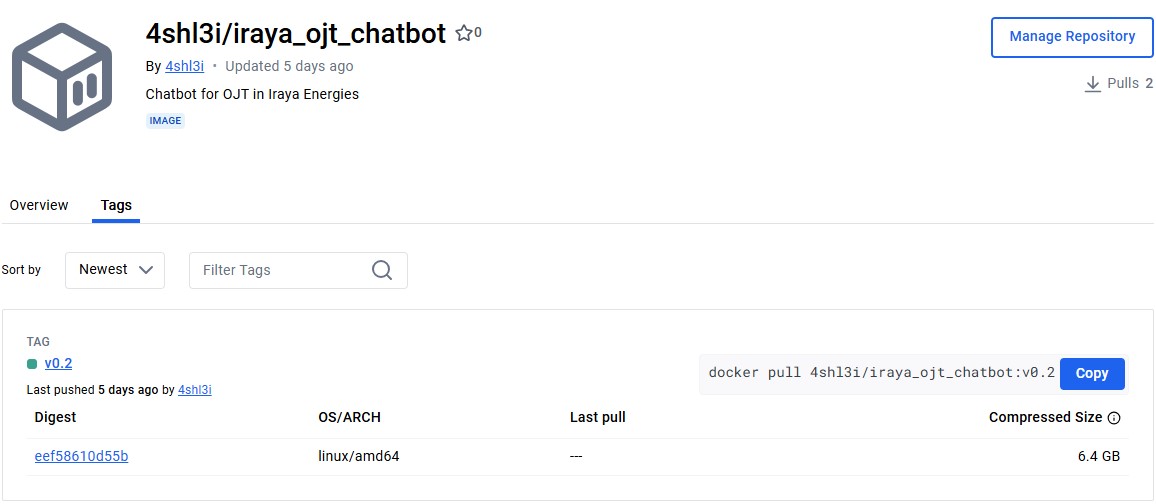Copy the docker pull command
The image size is (1156, 504).
[x=1091, y=373]
